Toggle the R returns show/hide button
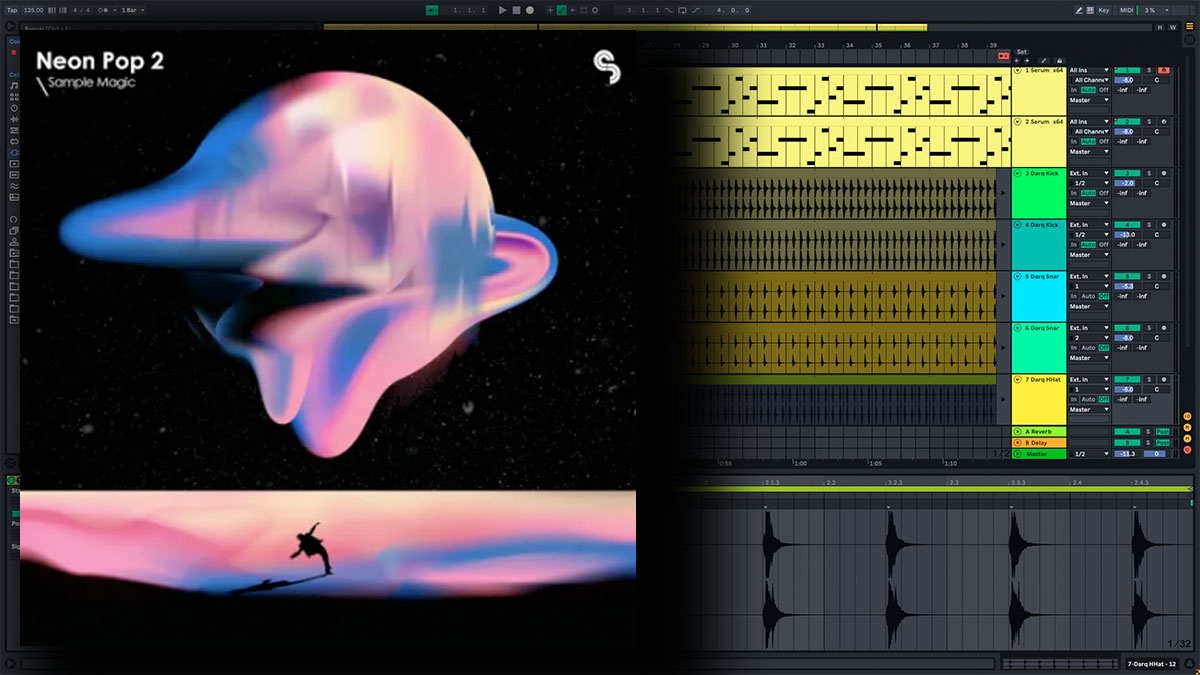The width and height of the screenshot is (1200, 675). 1187,427
